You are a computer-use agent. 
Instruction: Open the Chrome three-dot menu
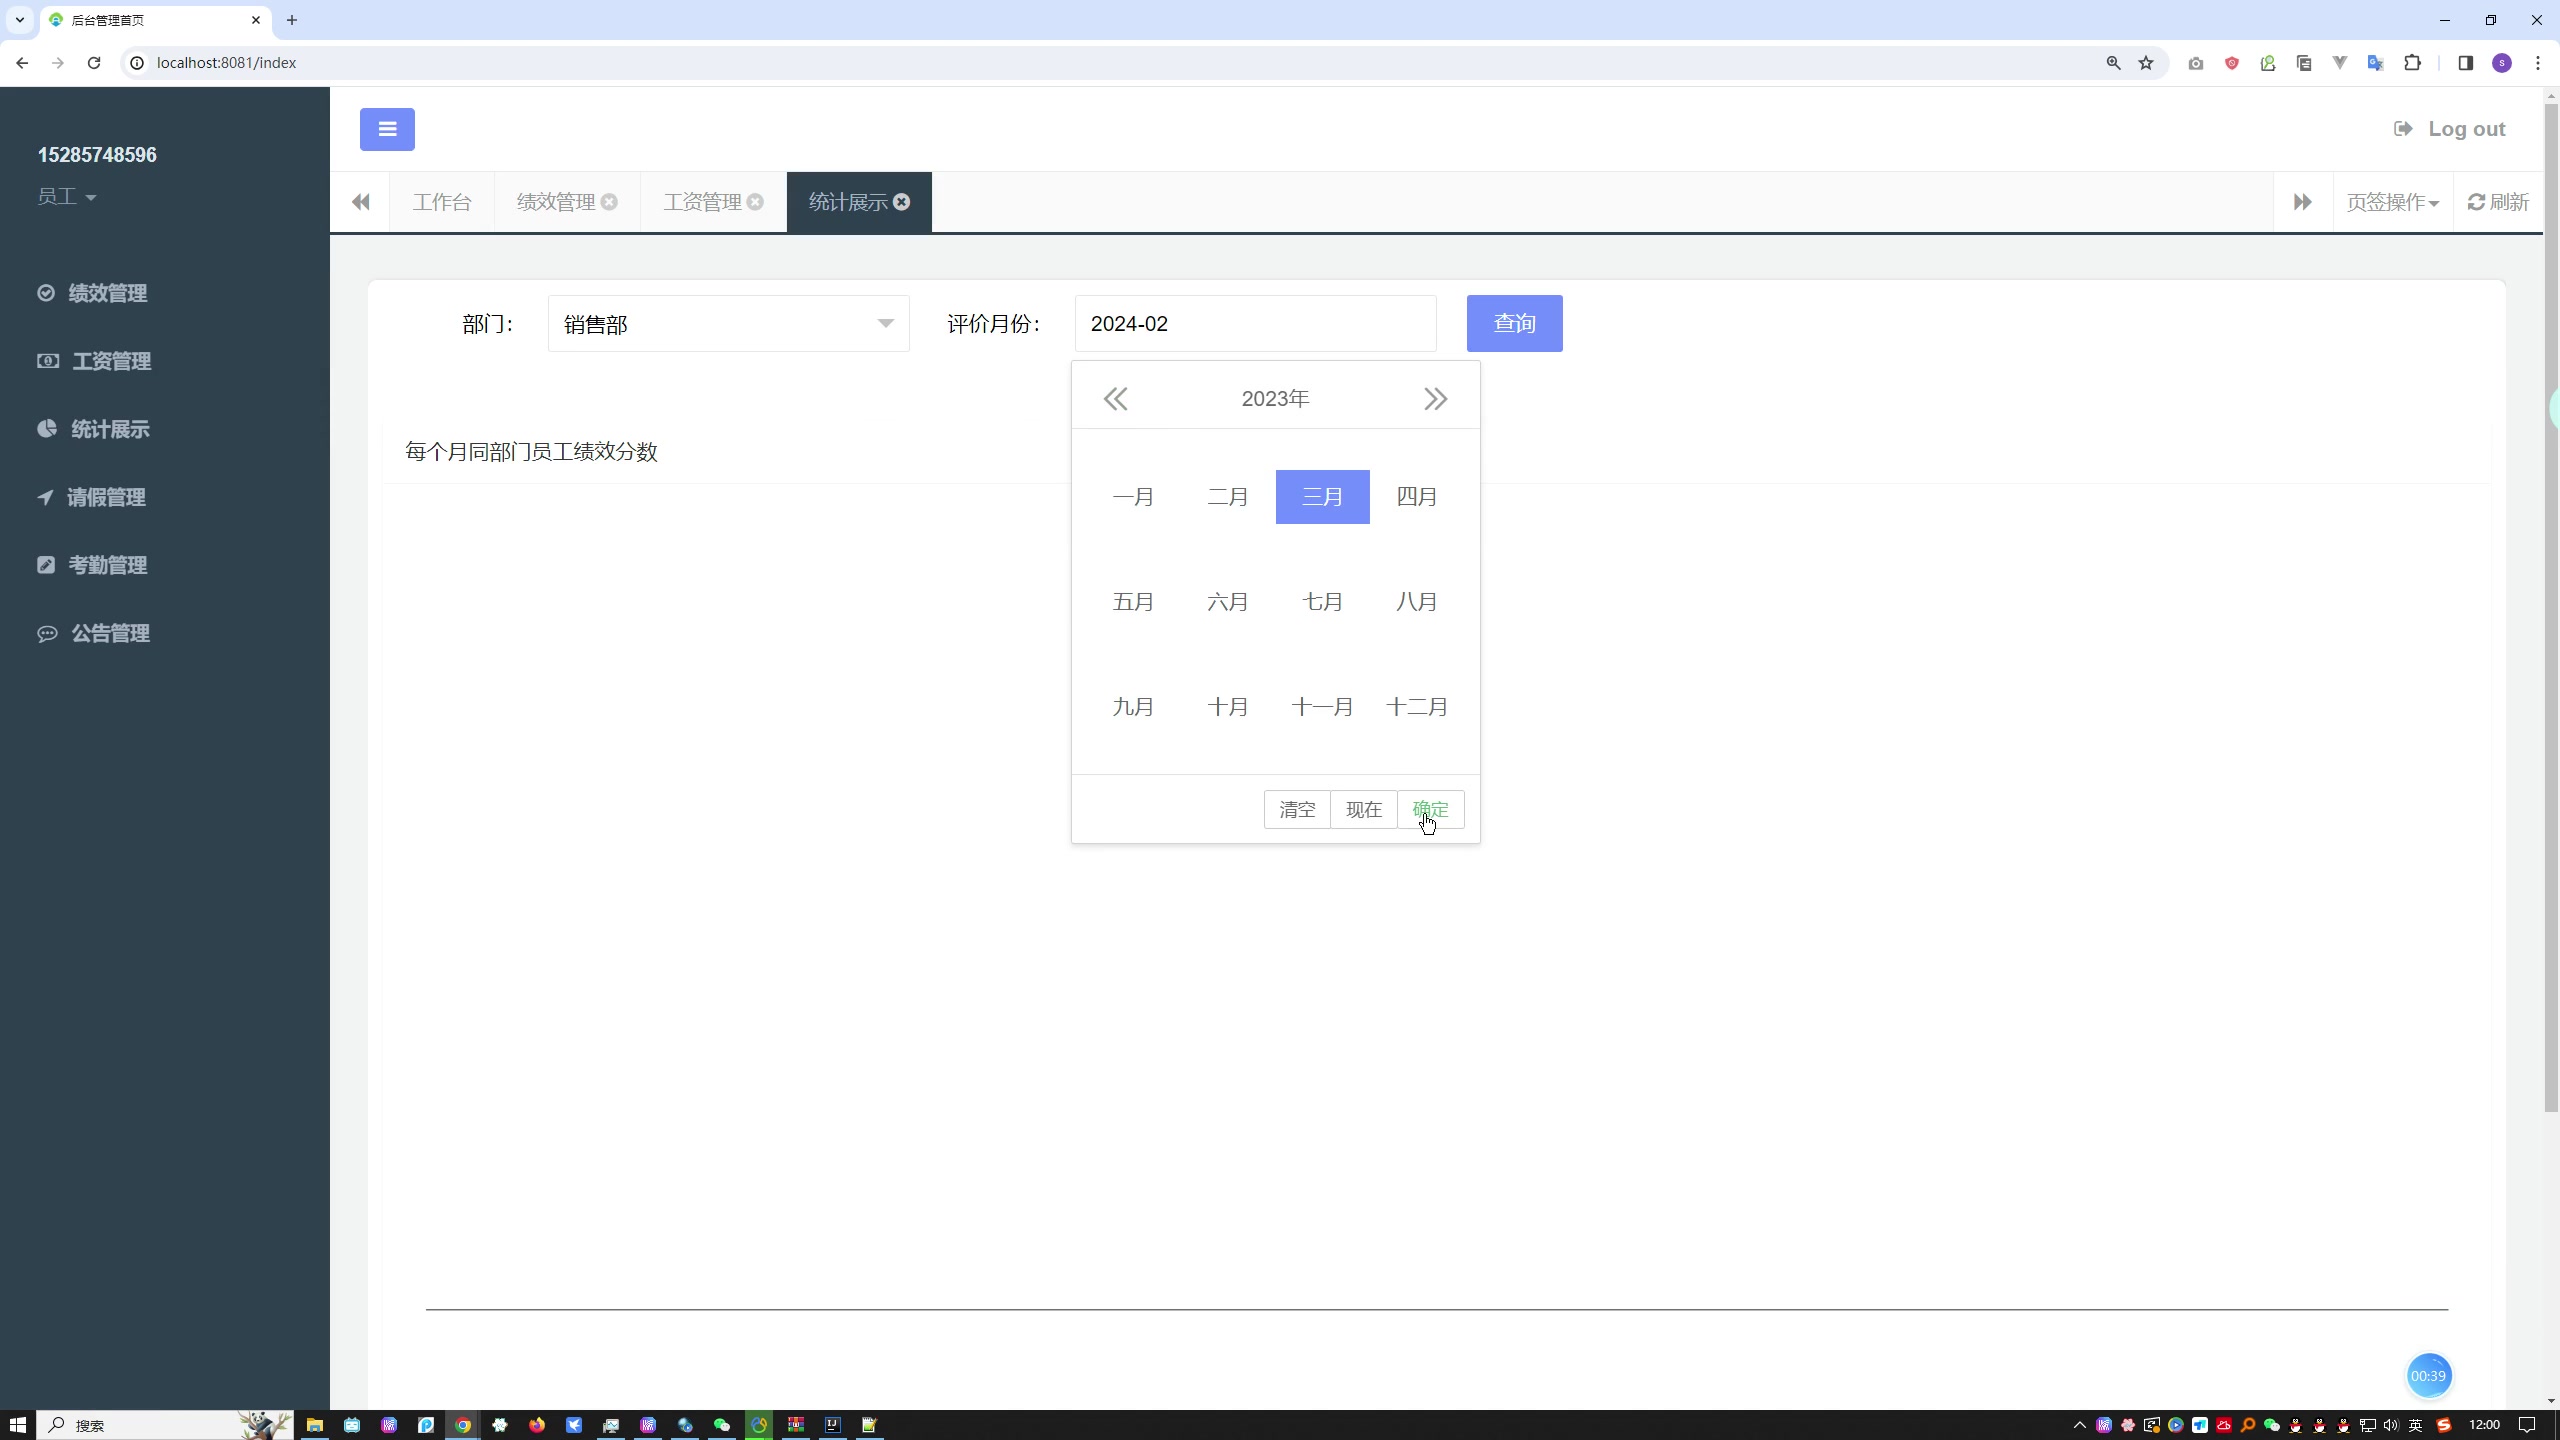point(2538,63)
